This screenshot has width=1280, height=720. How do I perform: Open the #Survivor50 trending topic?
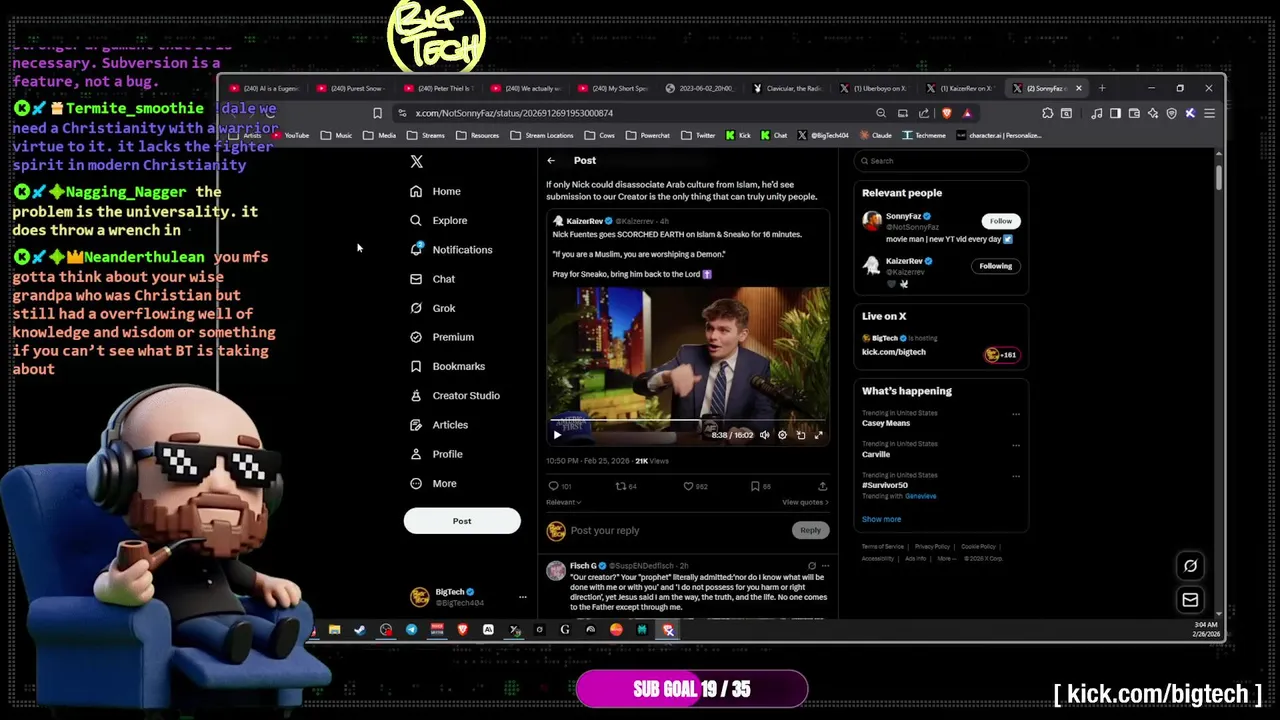pyautogui.click(x=885, y=485)
